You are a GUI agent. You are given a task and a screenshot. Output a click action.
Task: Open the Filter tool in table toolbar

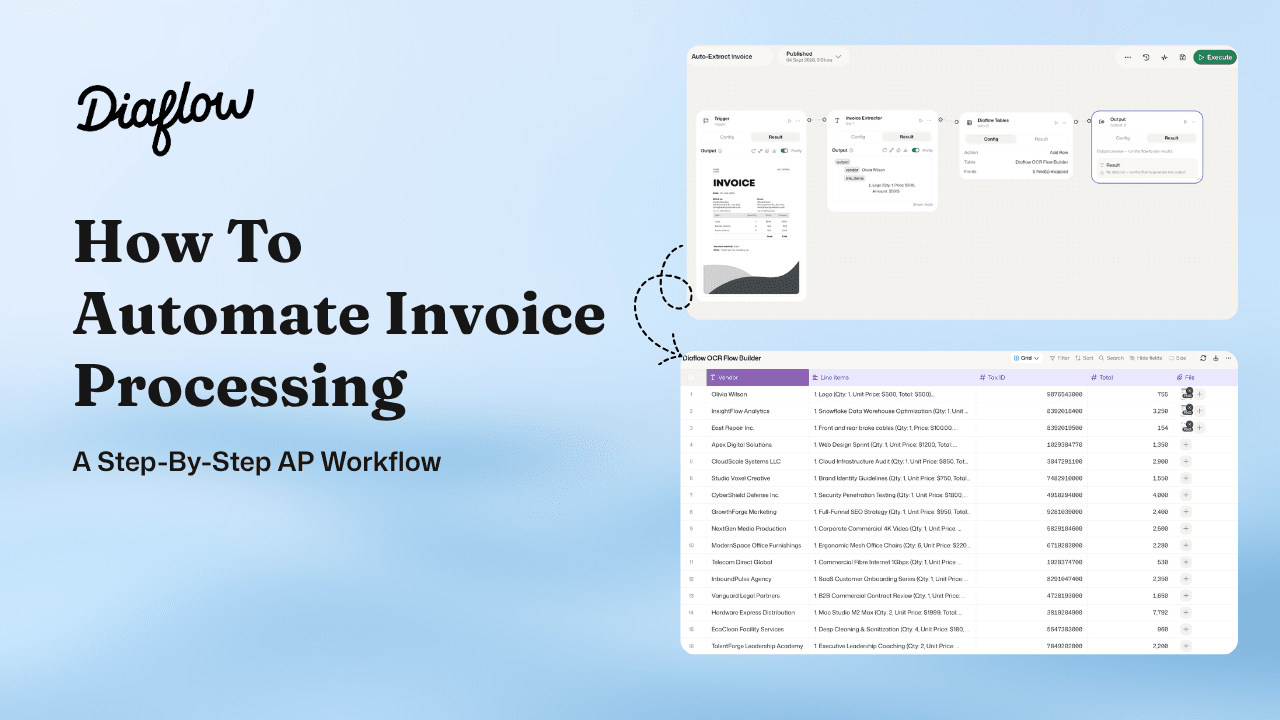click(1059, 358)
